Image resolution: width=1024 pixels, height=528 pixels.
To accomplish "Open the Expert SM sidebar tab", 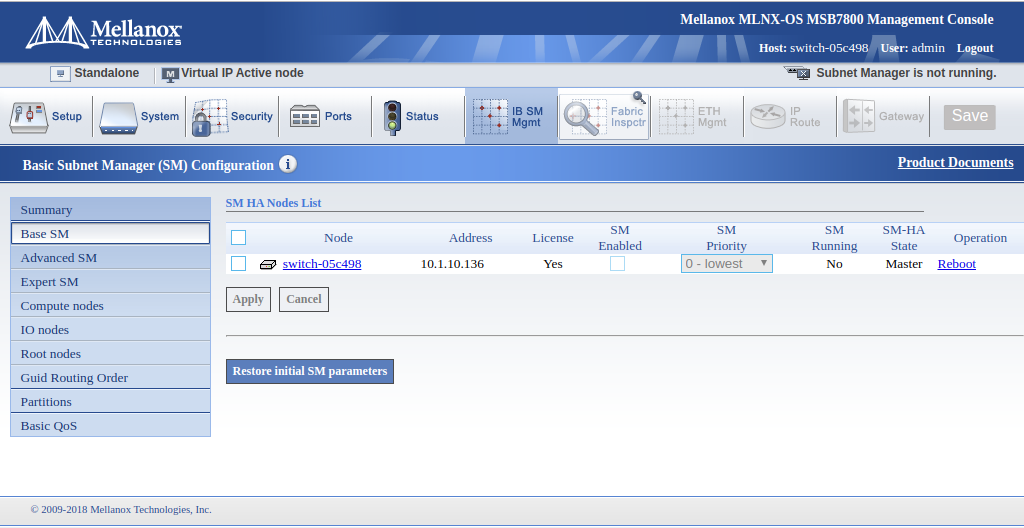I will tap(110, 282).
